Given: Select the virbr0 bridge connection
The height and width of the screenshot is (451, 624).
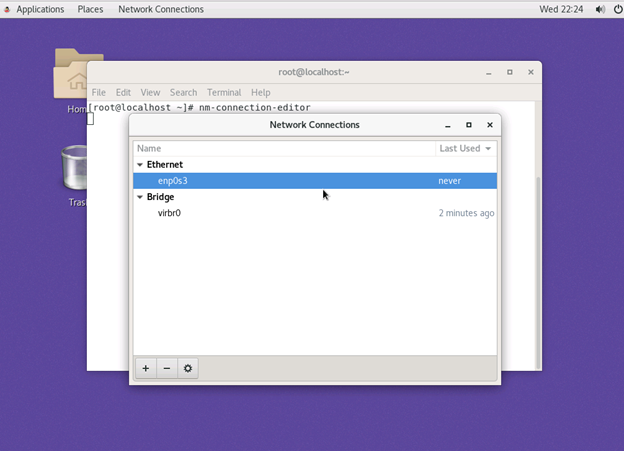Looking at the screenshot, I should click(315, 213).
